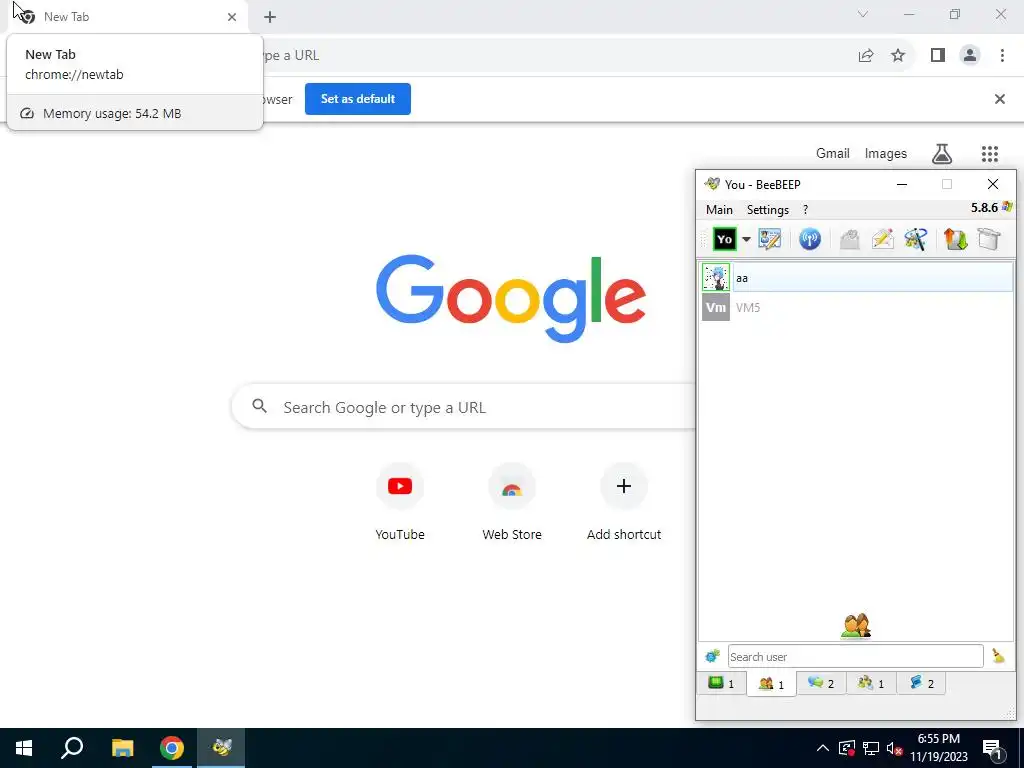
Task: Open Chrome three-dot menu
Action: pos(1002,56)
